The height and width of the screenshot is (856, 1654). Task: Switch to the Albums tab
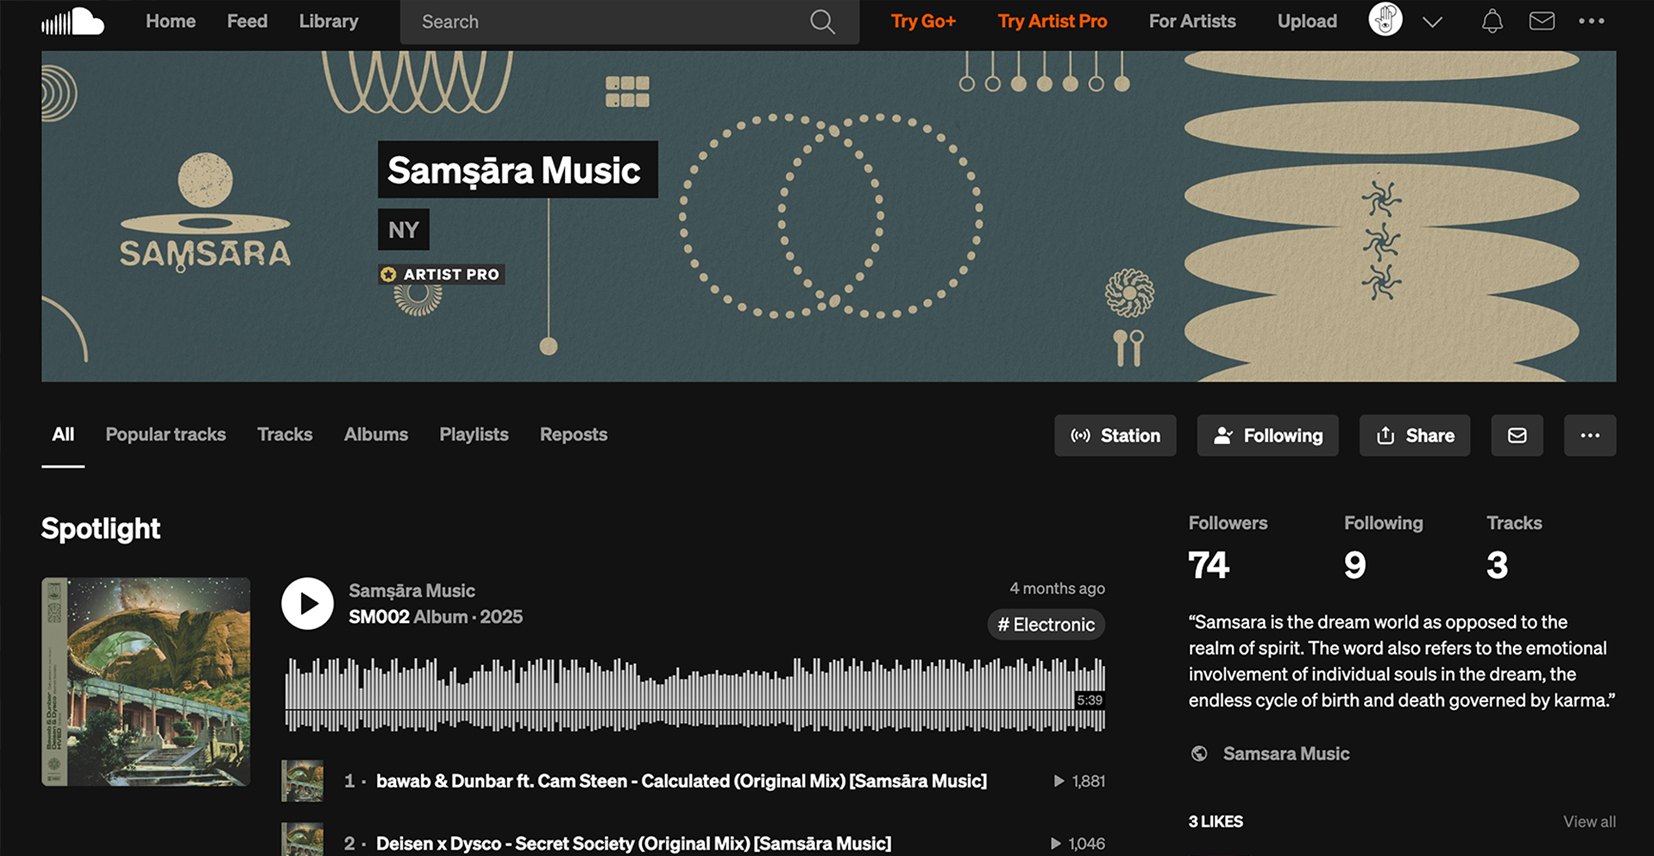point(376,435)
